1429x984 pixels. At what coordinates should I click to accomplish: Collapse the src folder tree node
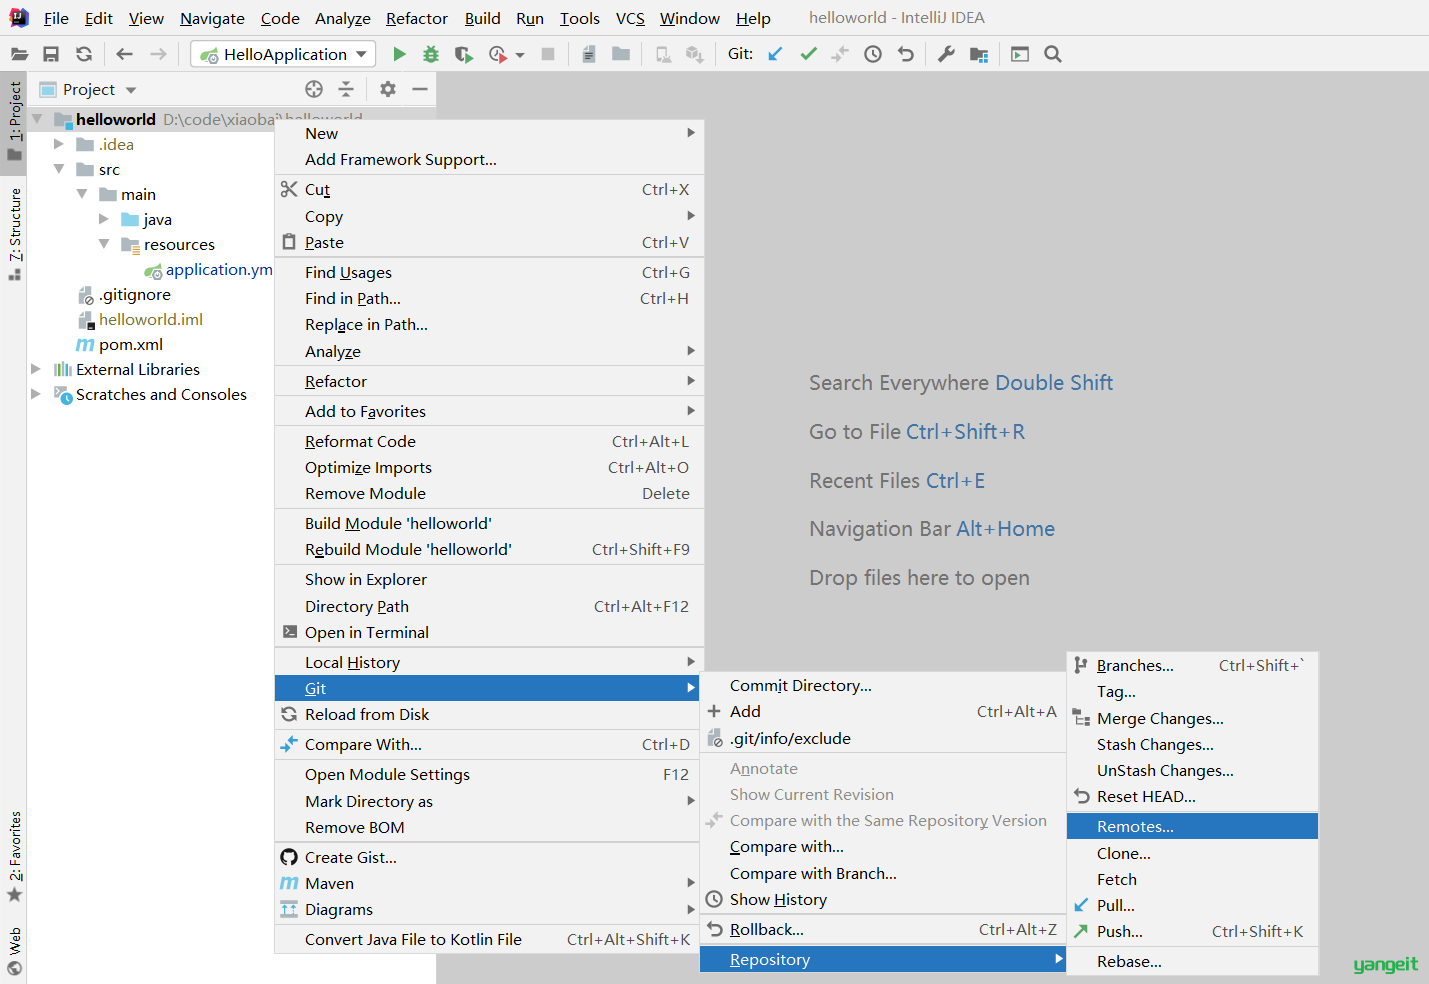[x=59, y=169]
